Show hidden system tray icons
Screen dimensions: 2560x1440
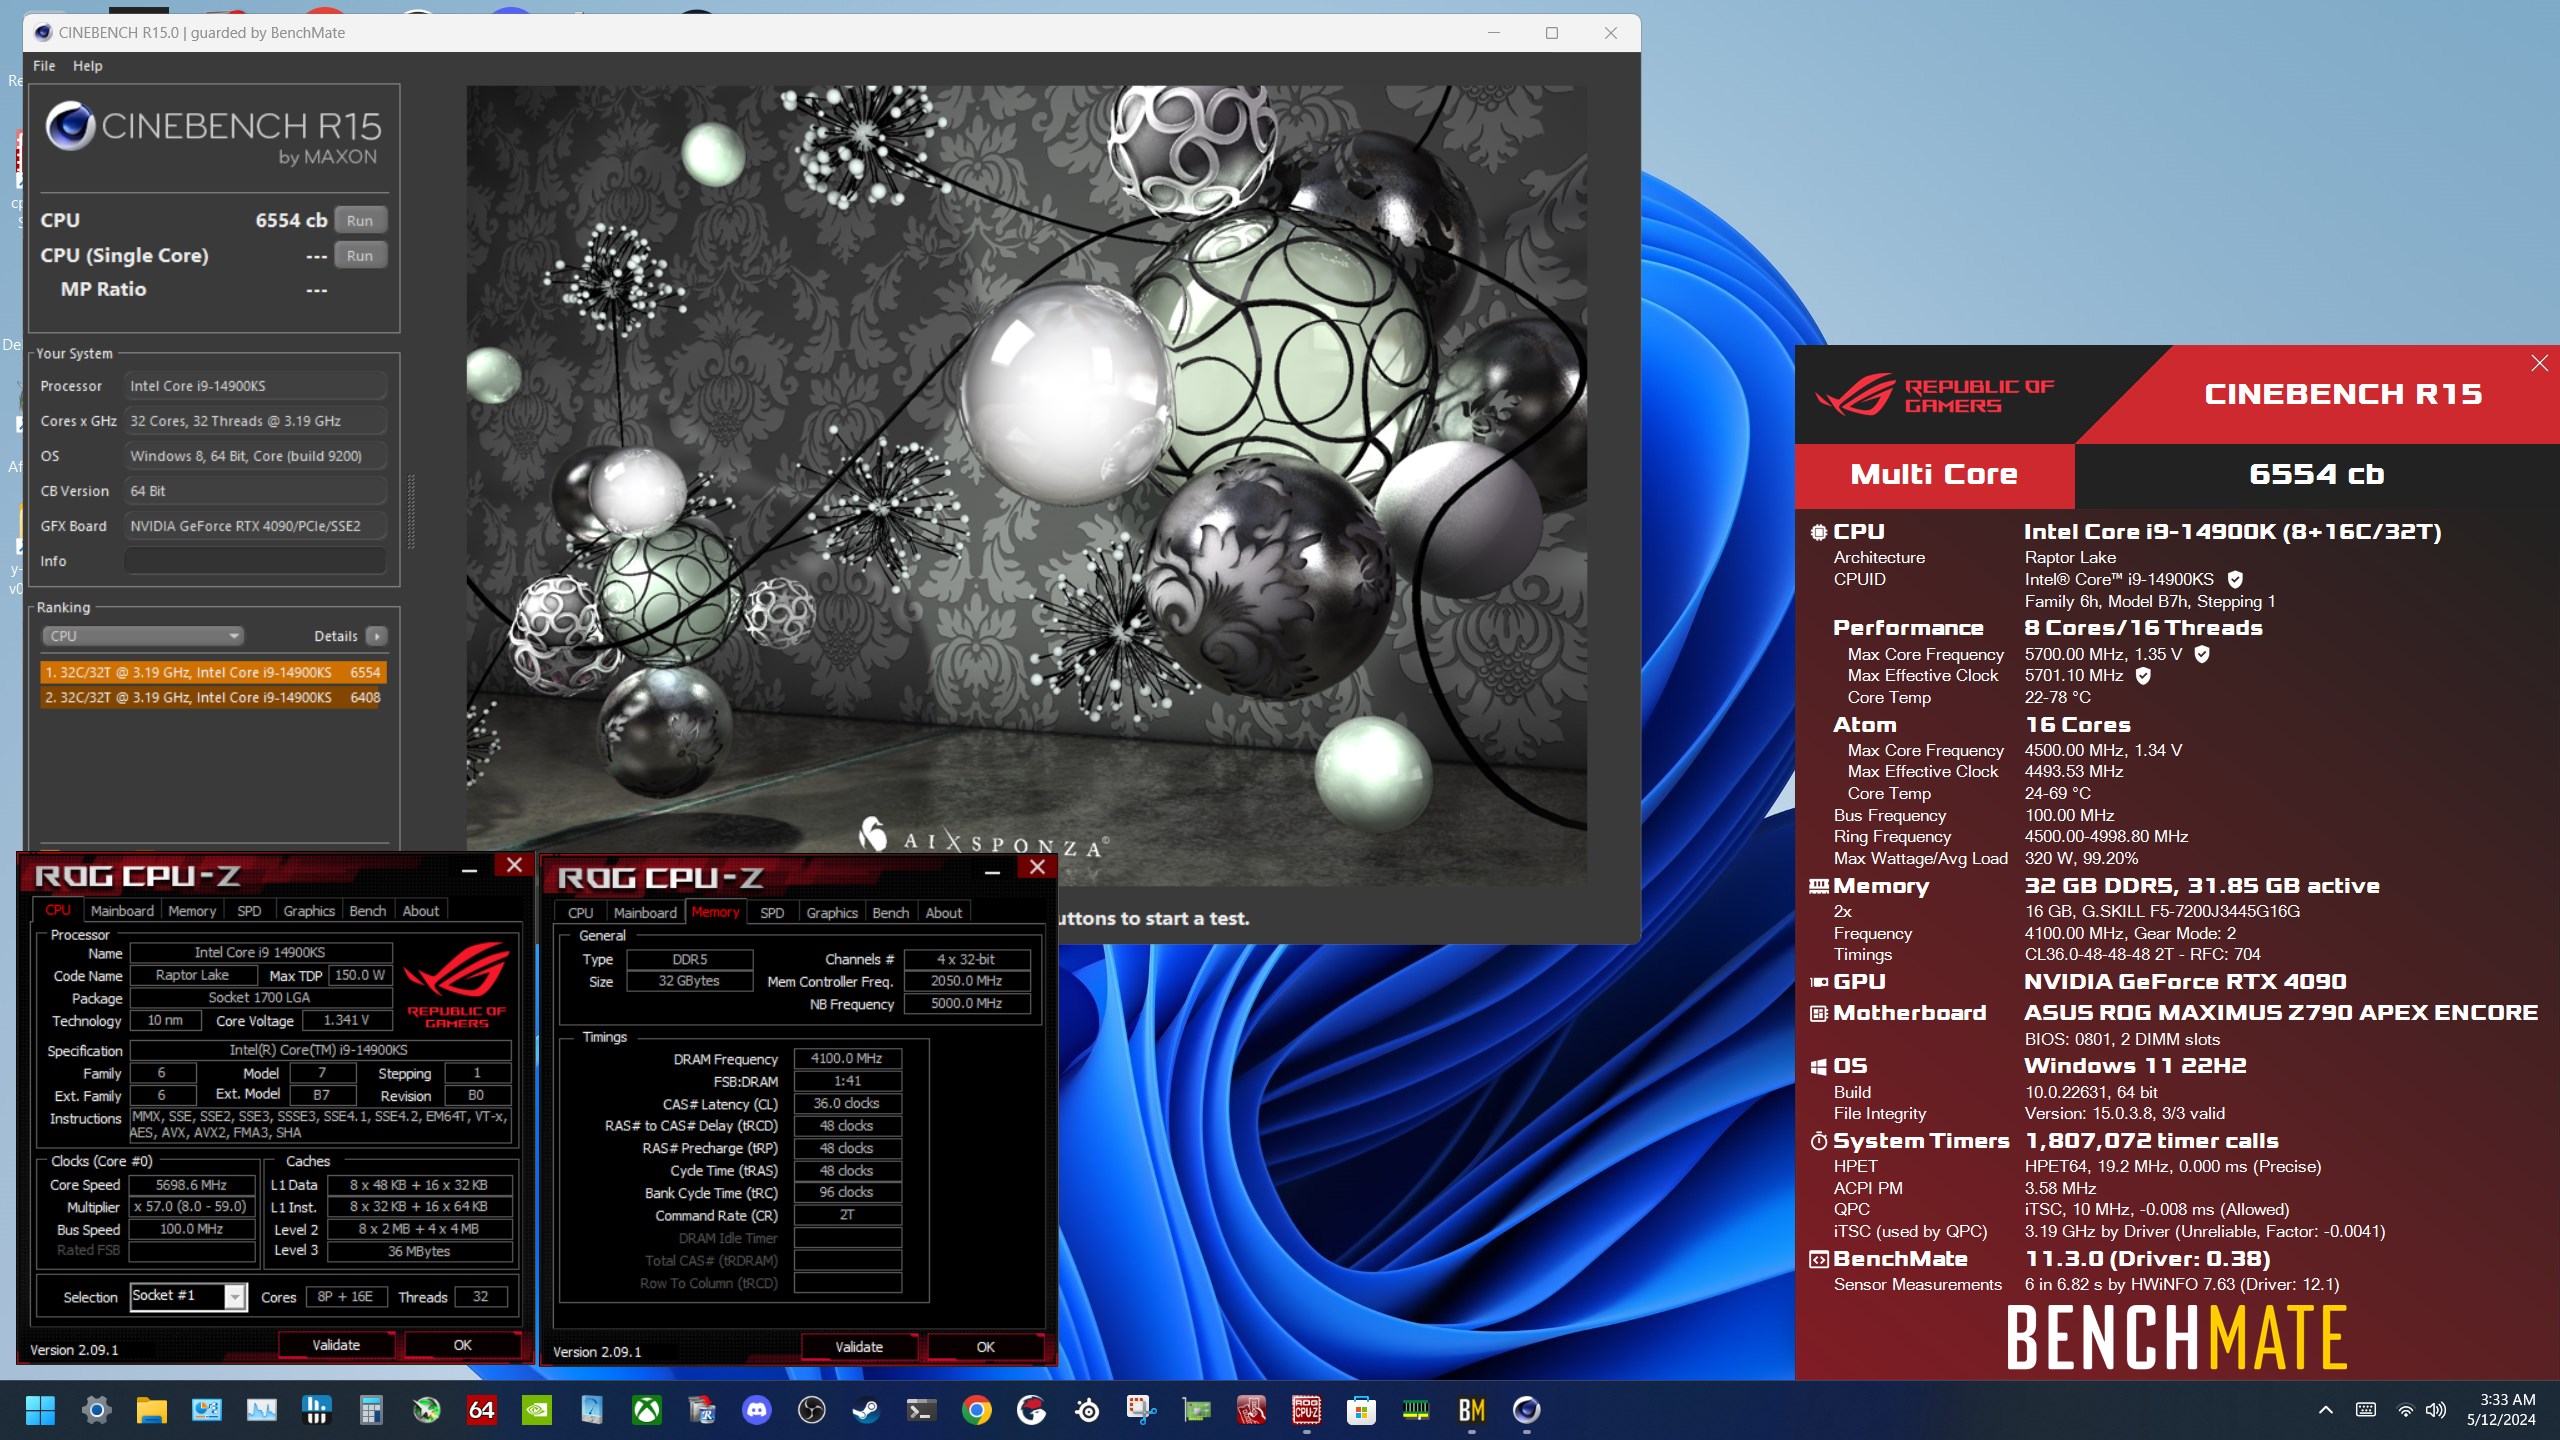2326,1410
